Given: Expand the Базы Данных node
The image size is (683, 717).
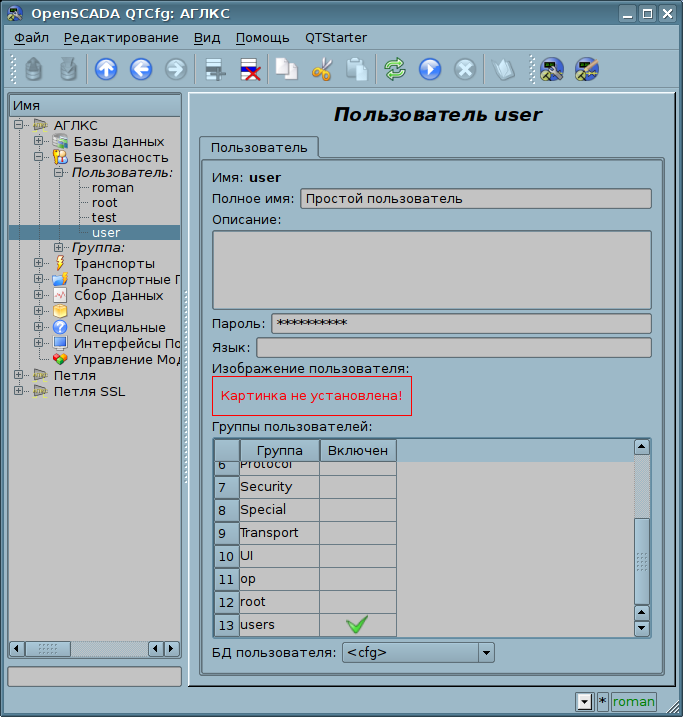Looking at the screenshot, I should pos(38,141).
